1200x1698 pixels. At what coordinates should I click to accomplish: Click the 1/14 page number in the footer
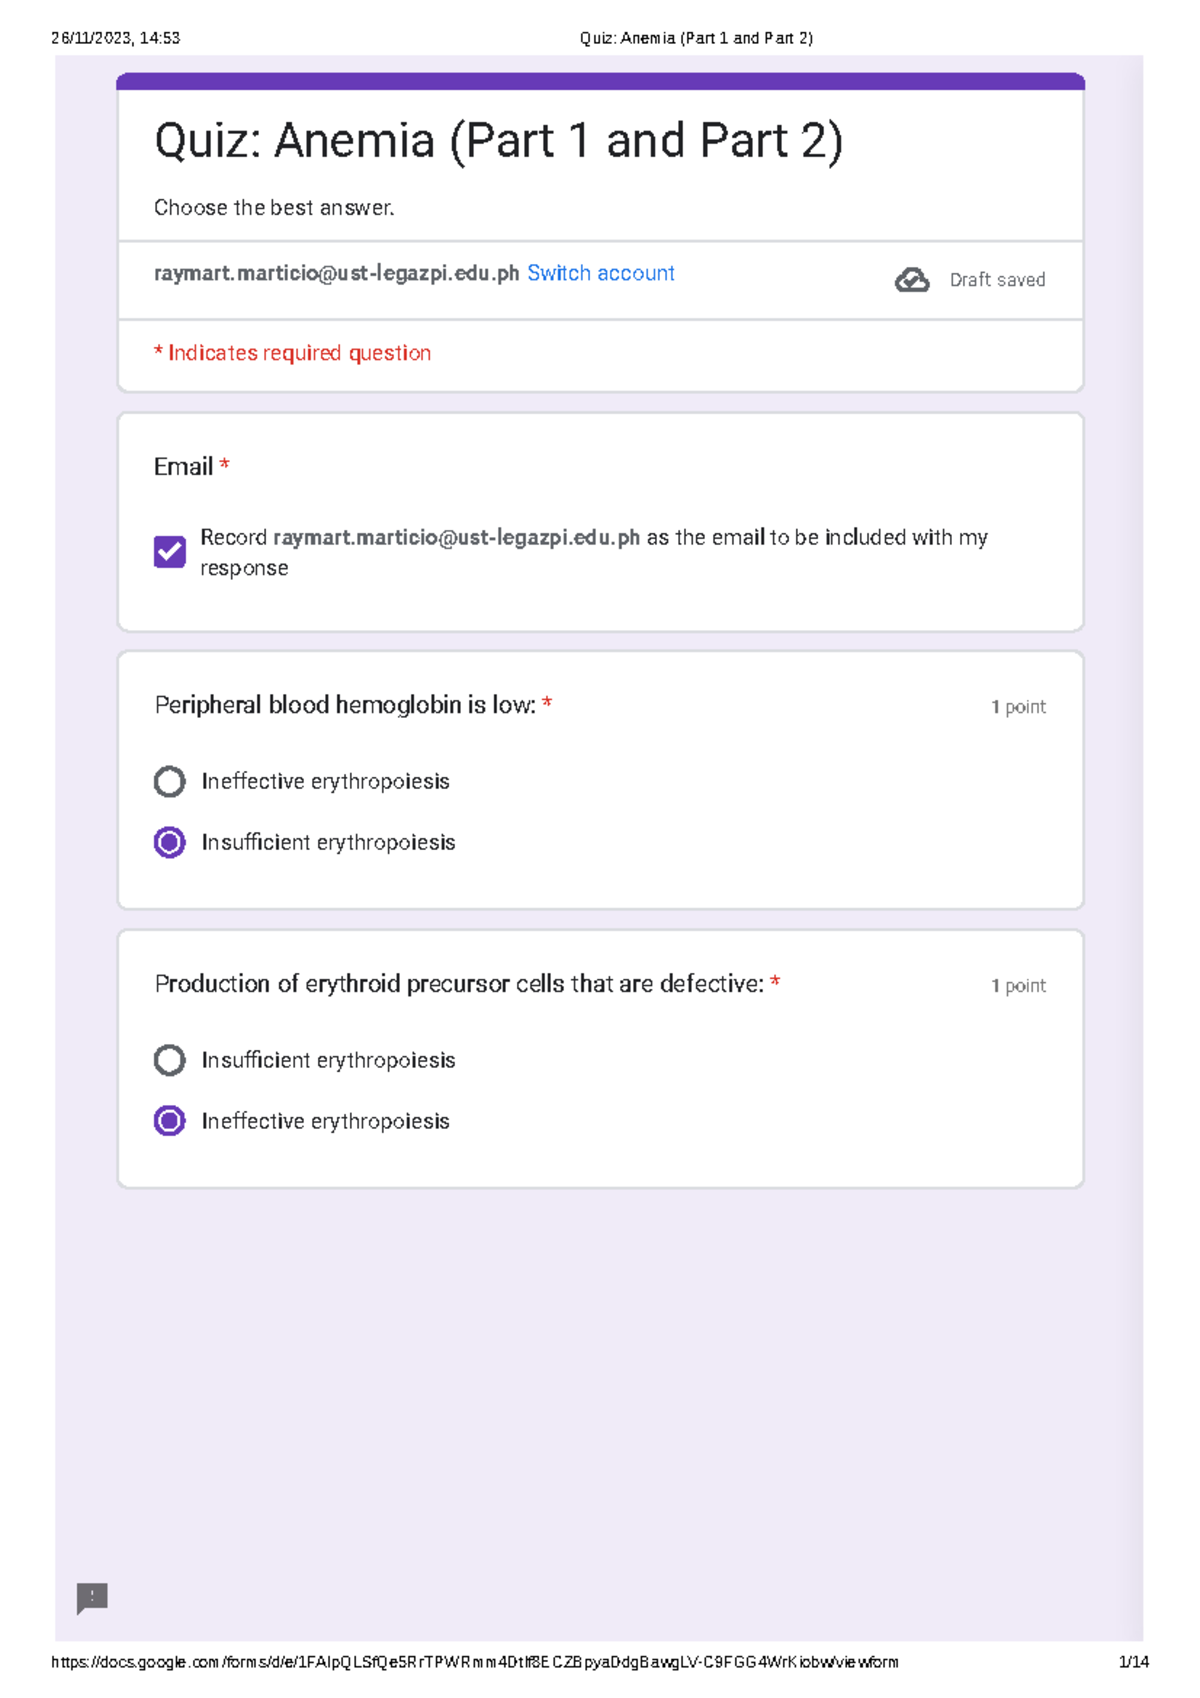pyautogui.click(x=1134, y=1662)
